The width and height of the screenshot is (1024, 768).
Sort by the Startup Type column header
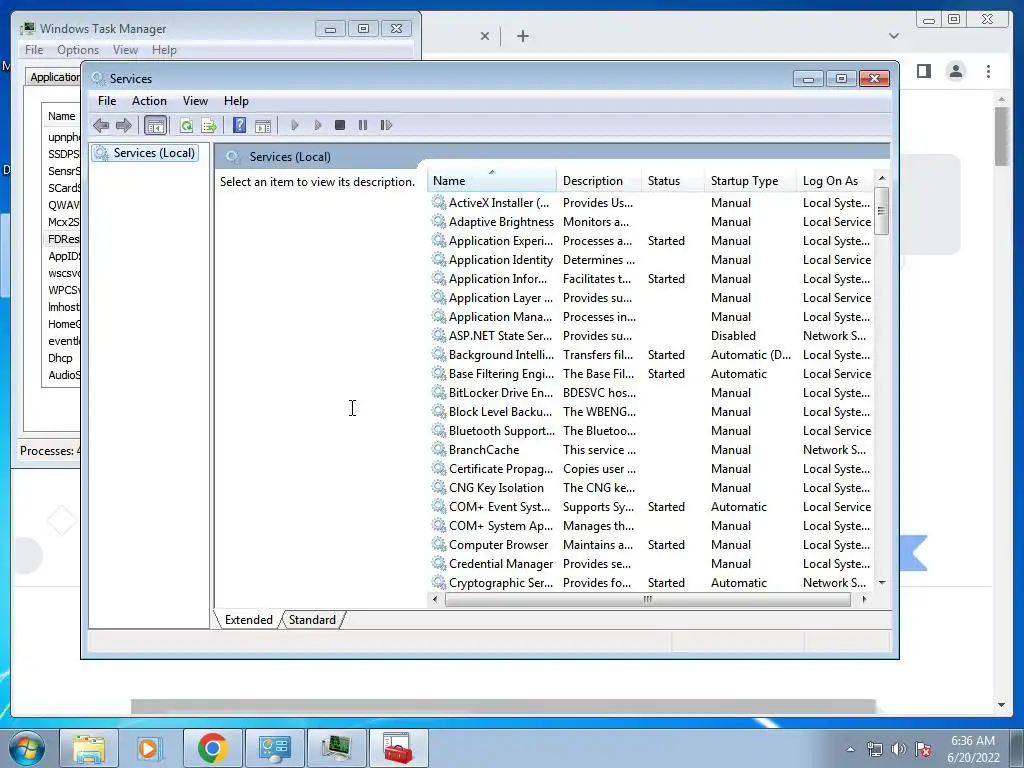click(750, 181)
